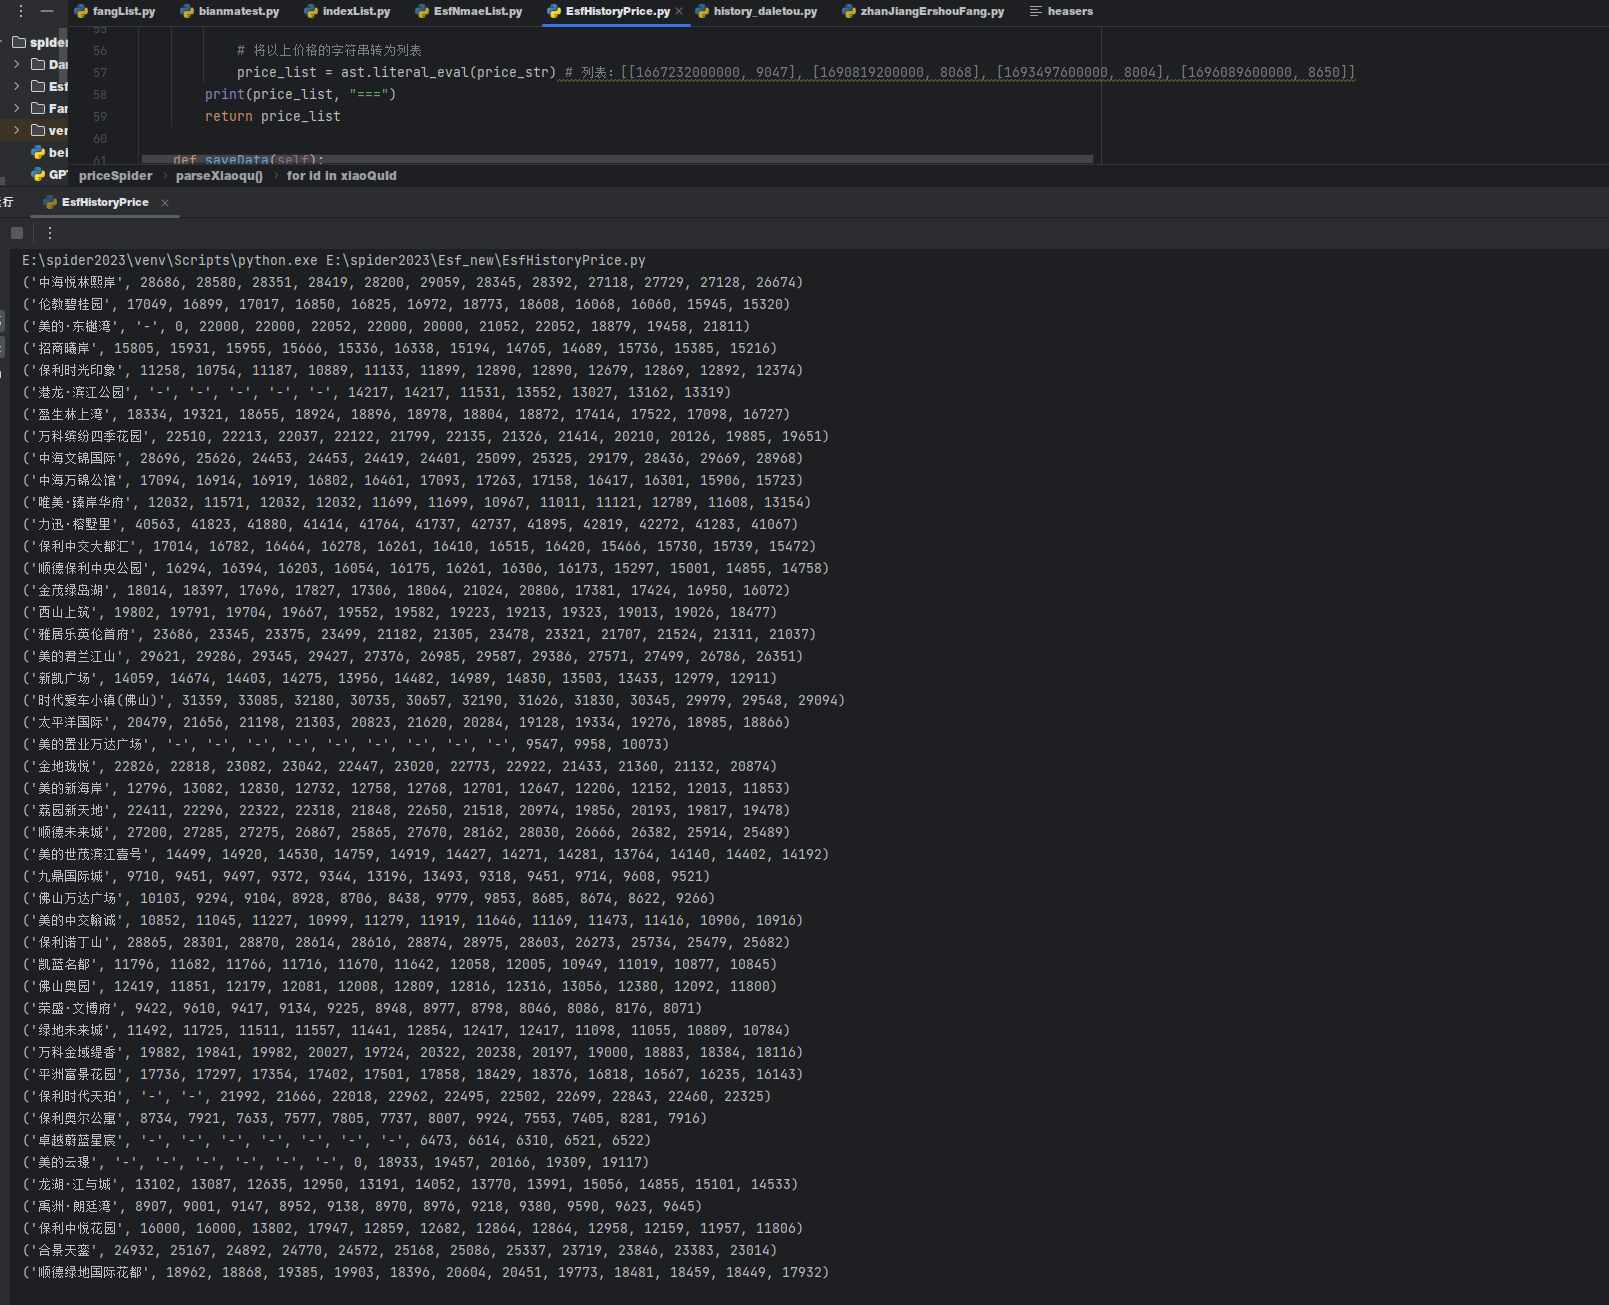Click the editor horizontal scrollbar
Viewport: 1609px width, 1305px height.
click(617, 158)
